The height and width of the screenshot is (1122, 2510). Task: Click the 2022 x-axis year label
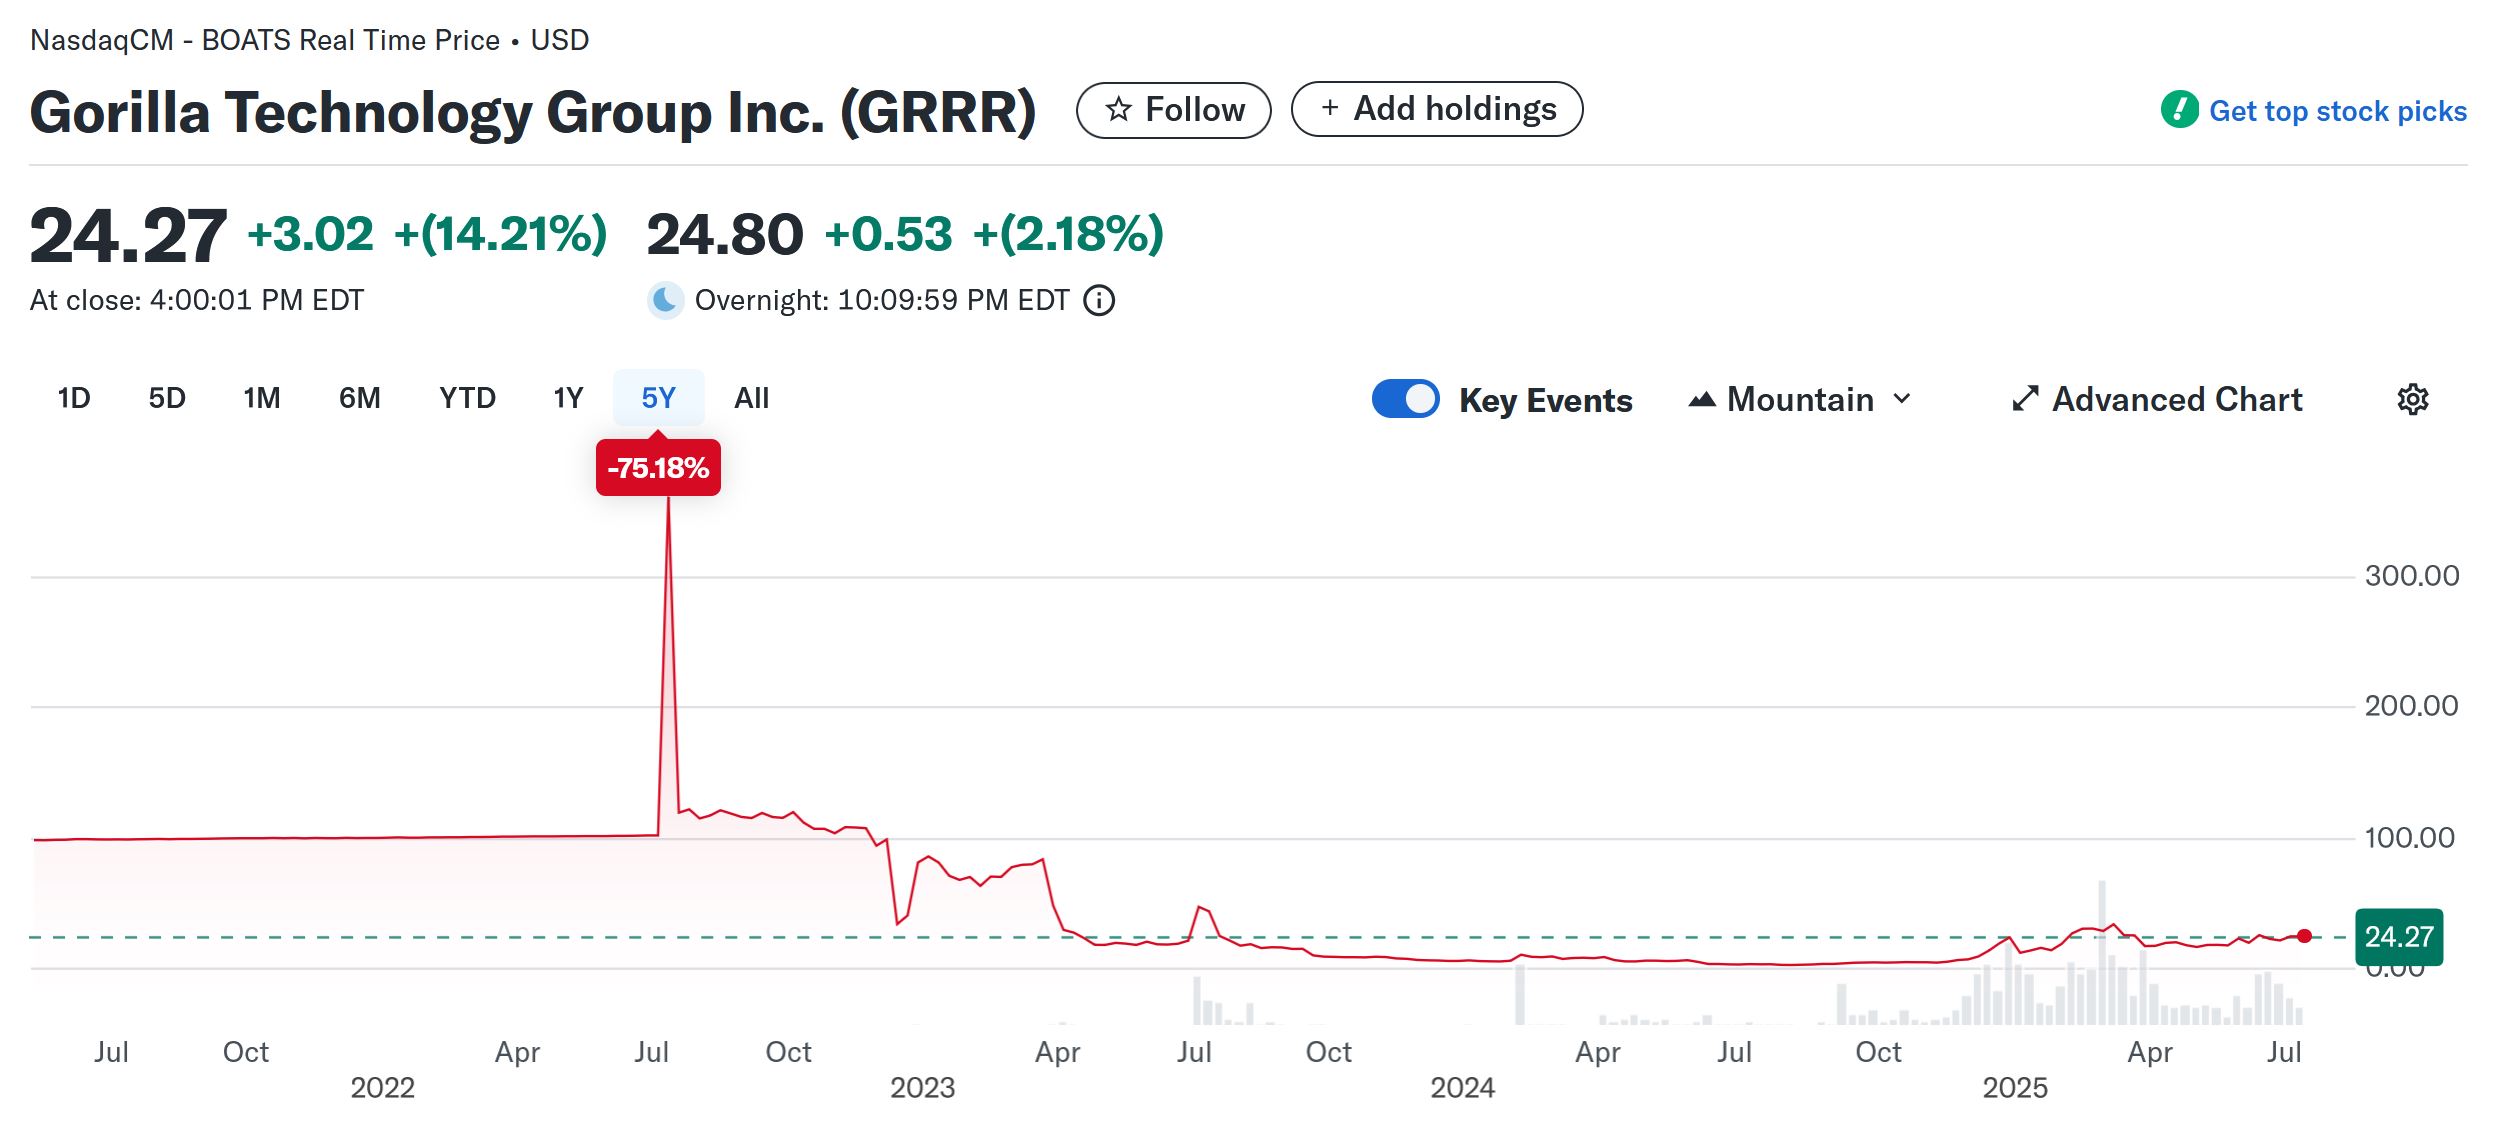pyautogui.click(x=382, y=1087)
